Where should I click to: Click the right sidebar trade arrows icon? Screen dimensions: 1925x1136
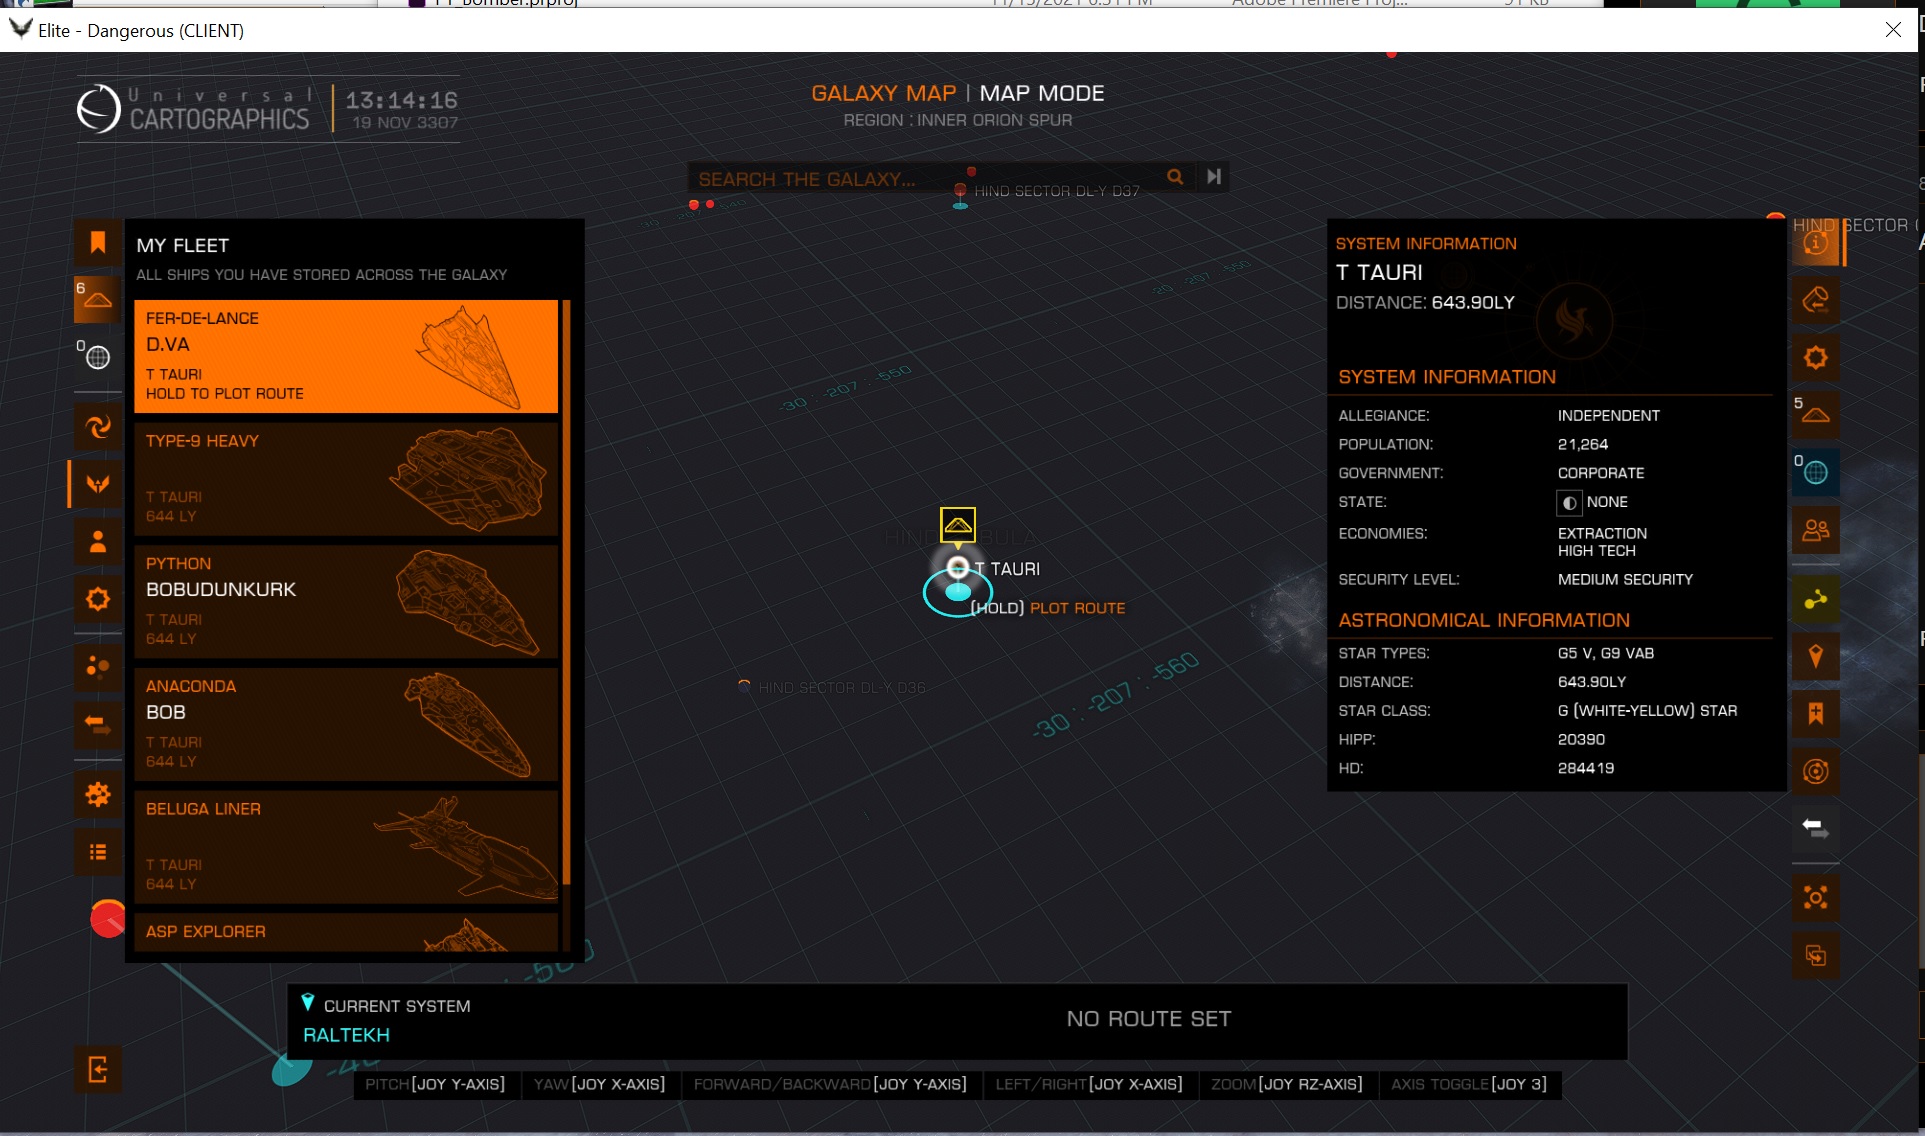pyautogui.click(x=1816, y=828)
